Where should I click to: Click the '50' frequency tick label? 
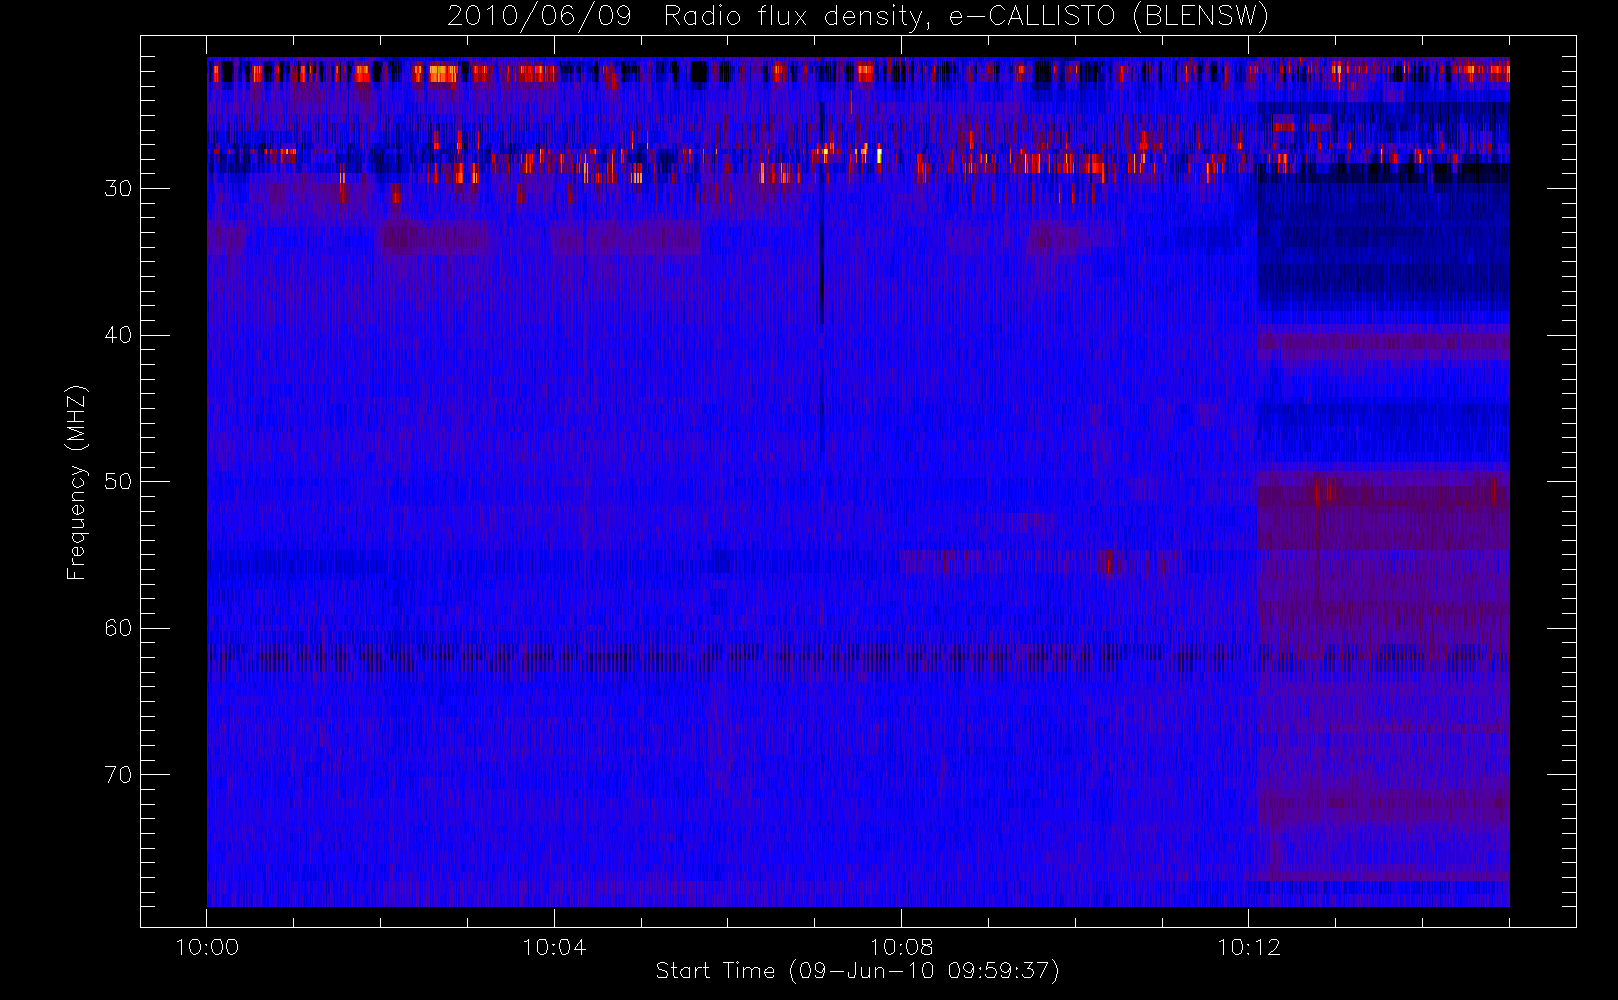point(118,482)
